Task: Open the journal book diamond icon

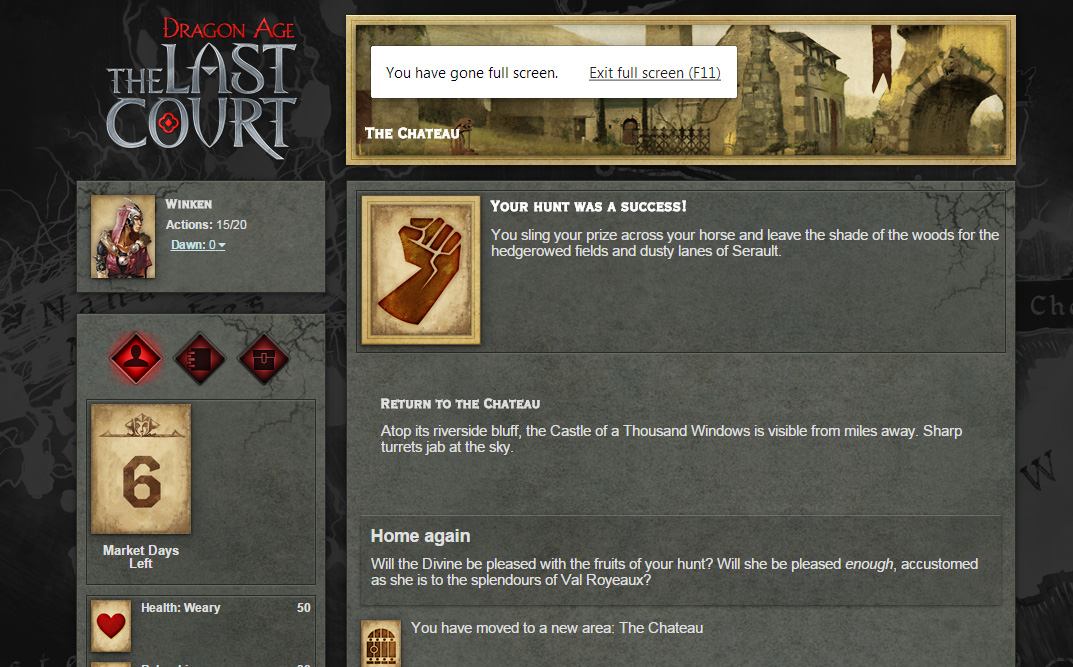Action: pos(200,358)
